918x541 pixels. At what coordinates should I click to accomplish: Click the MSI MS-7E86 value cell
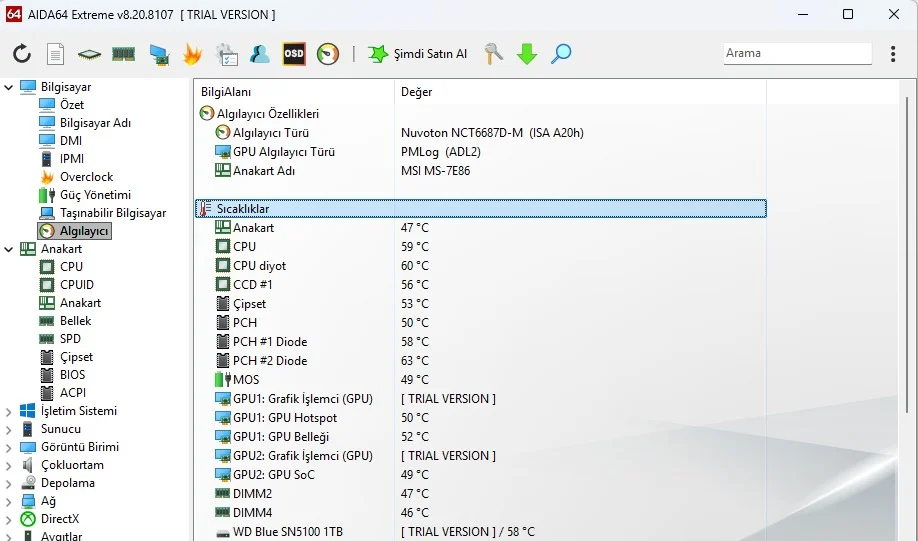[436, 171]
